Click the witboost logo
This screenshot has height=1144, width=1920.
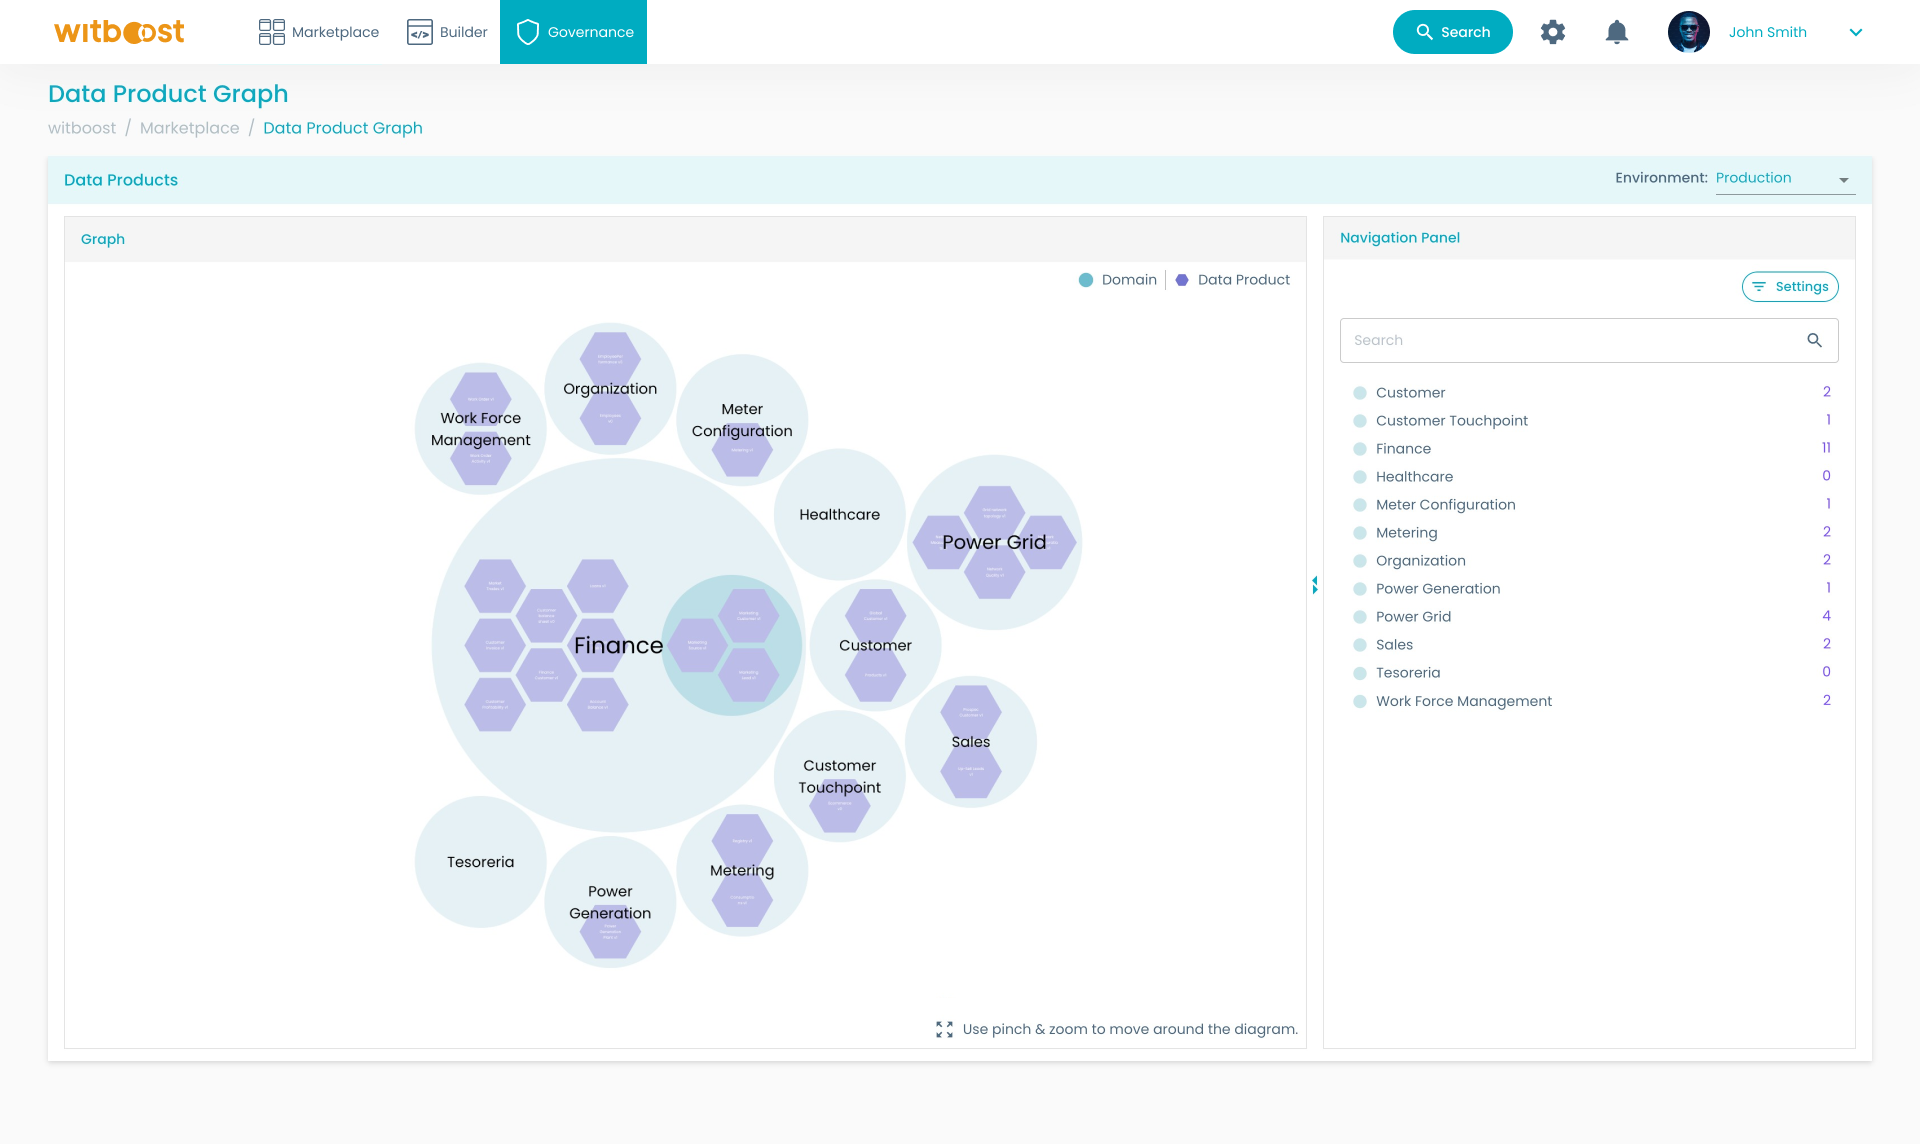coord(119,31)
